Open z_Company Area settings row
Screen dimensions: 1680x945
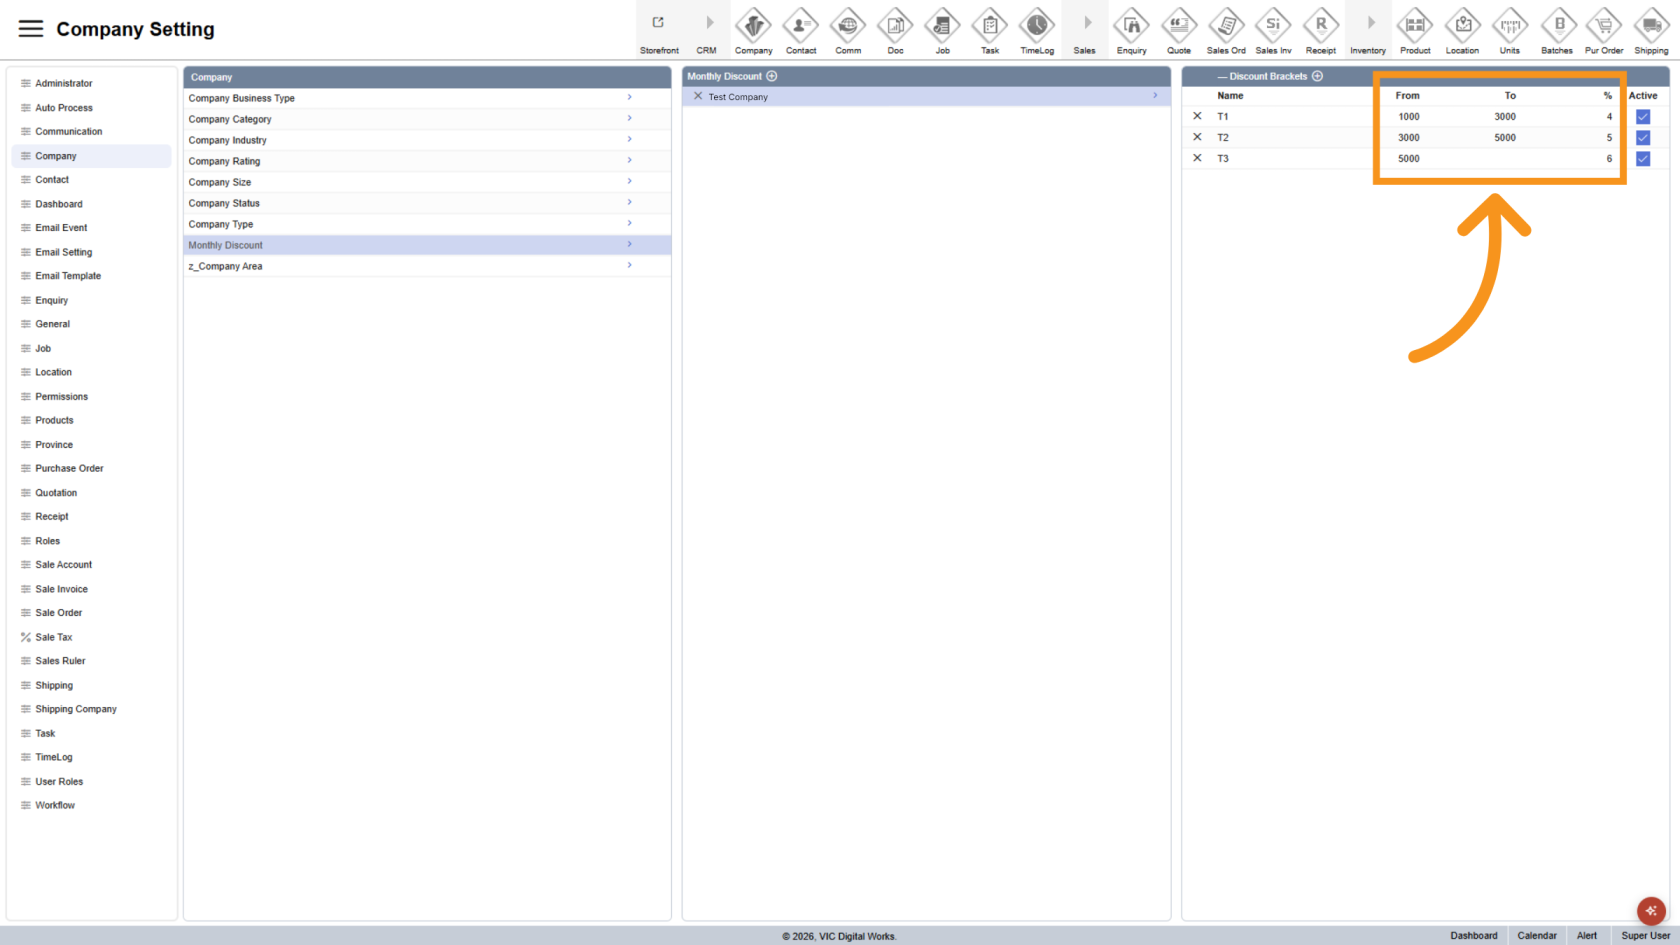427,266
